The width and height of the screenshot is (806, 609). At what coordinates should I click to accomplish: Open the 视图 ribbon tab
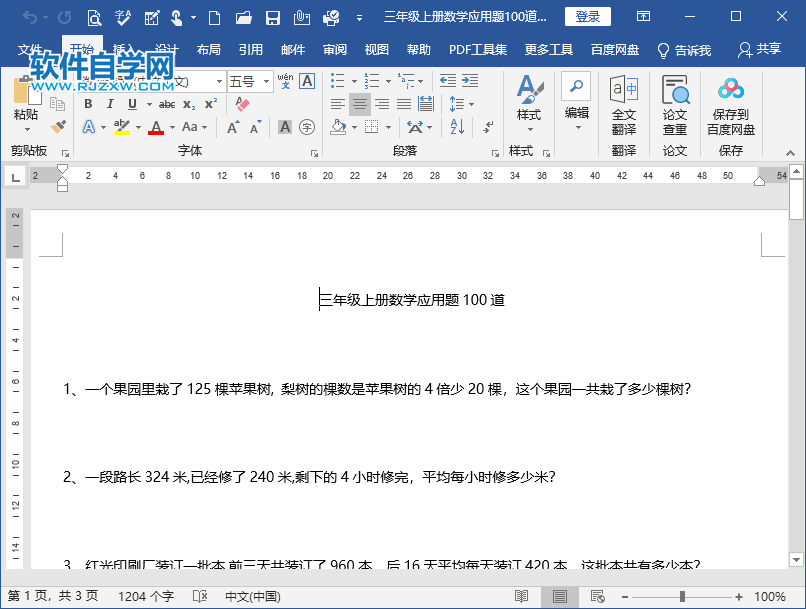coord(376,48)
